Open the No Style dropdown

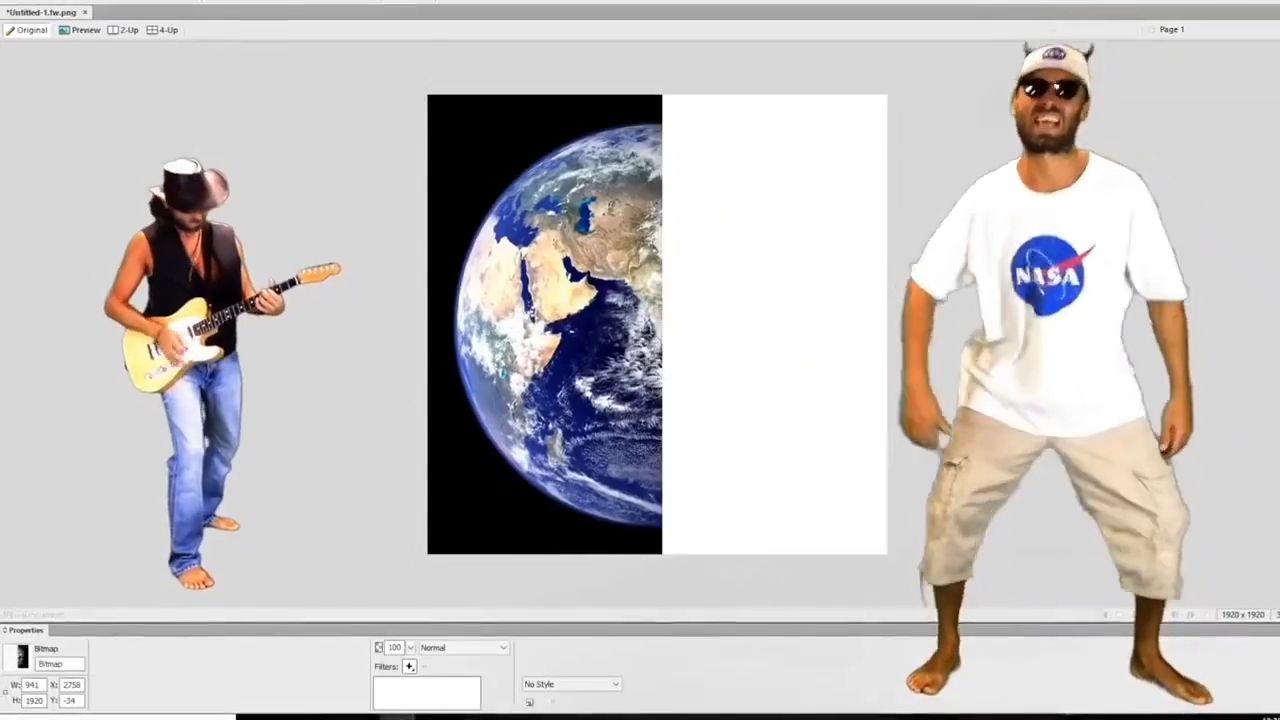point(571,684)
